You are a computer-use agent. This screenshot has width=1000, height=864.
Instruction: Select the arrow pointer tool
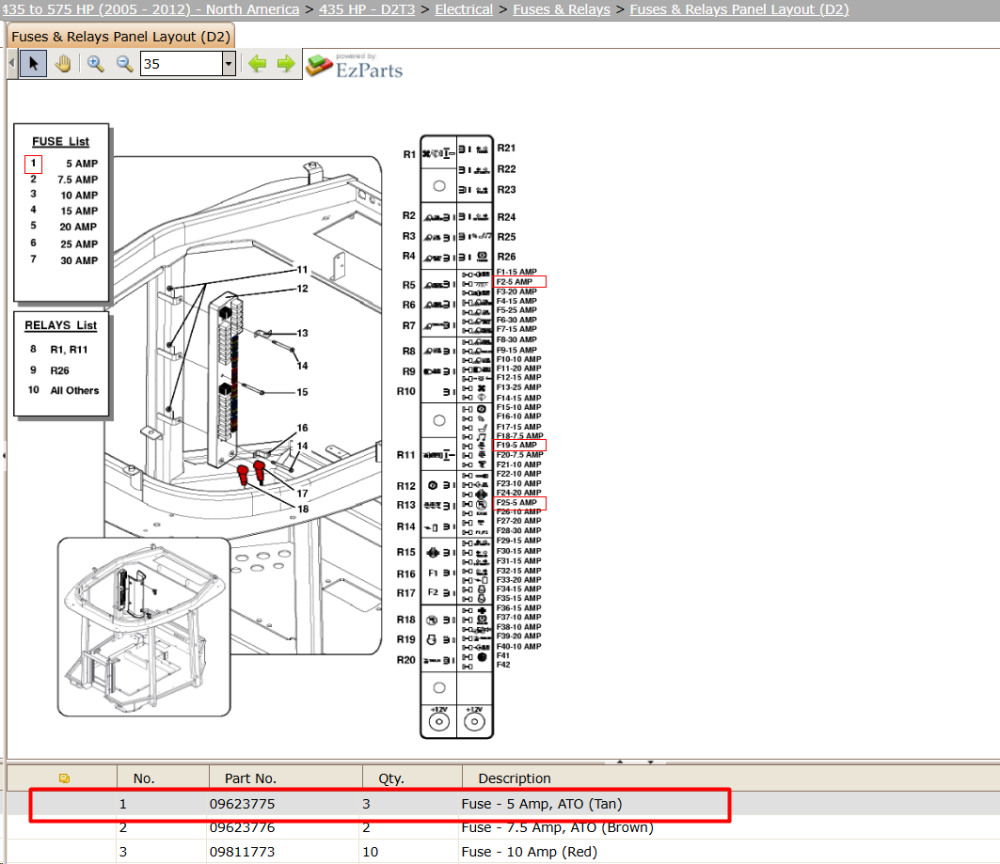tap(33, 64)
